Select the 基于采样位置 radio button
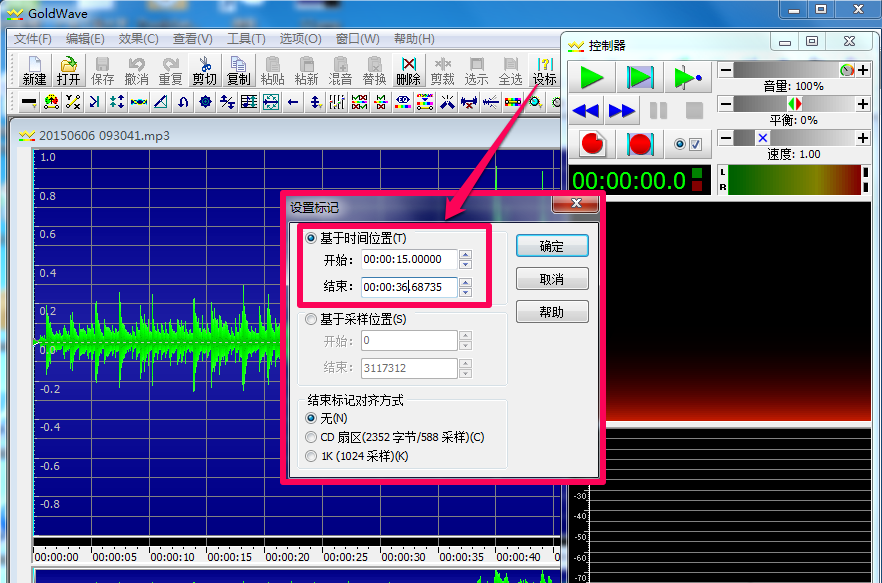This screenshot has height=583, width=882. click(312, 319)
